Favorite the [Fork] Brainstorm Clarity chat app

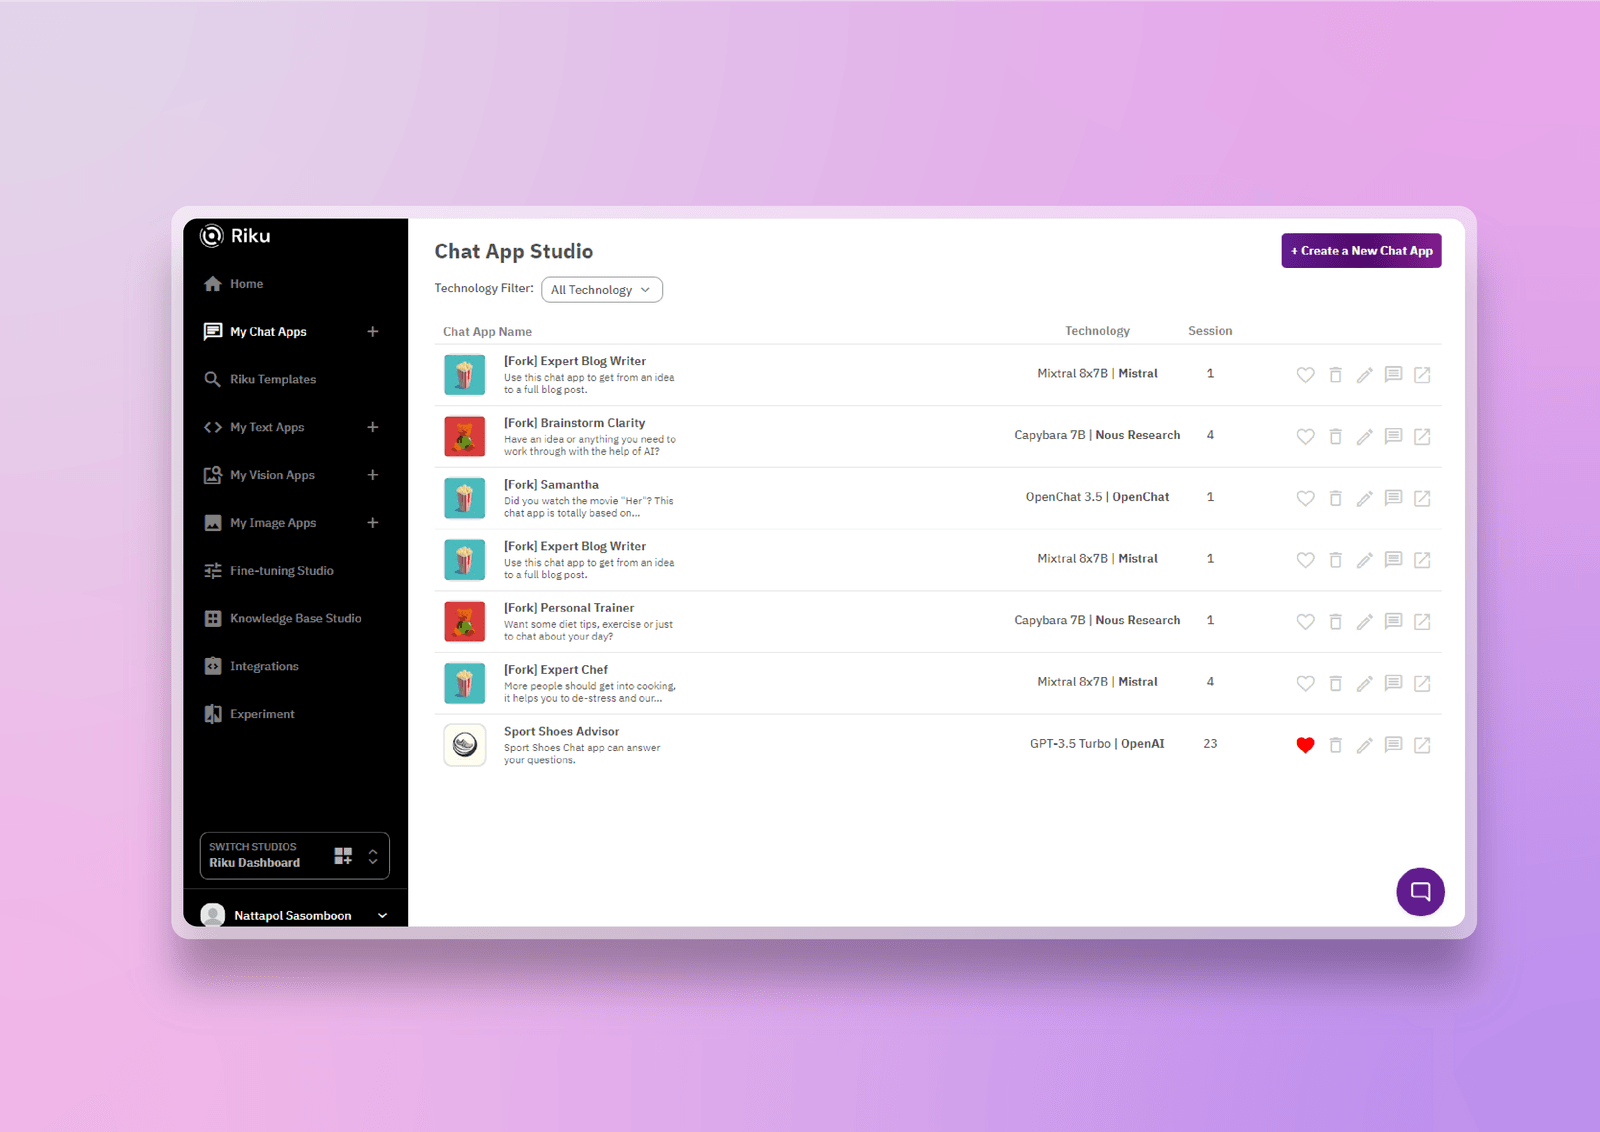[1305, 436]
